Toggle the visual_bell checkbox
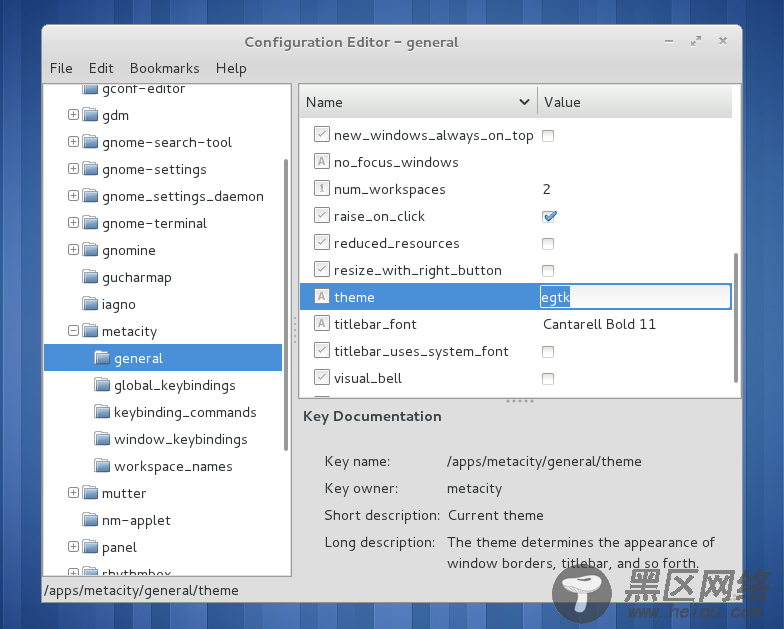This screenshot has height=629, width=784. [x=548, y=378]
